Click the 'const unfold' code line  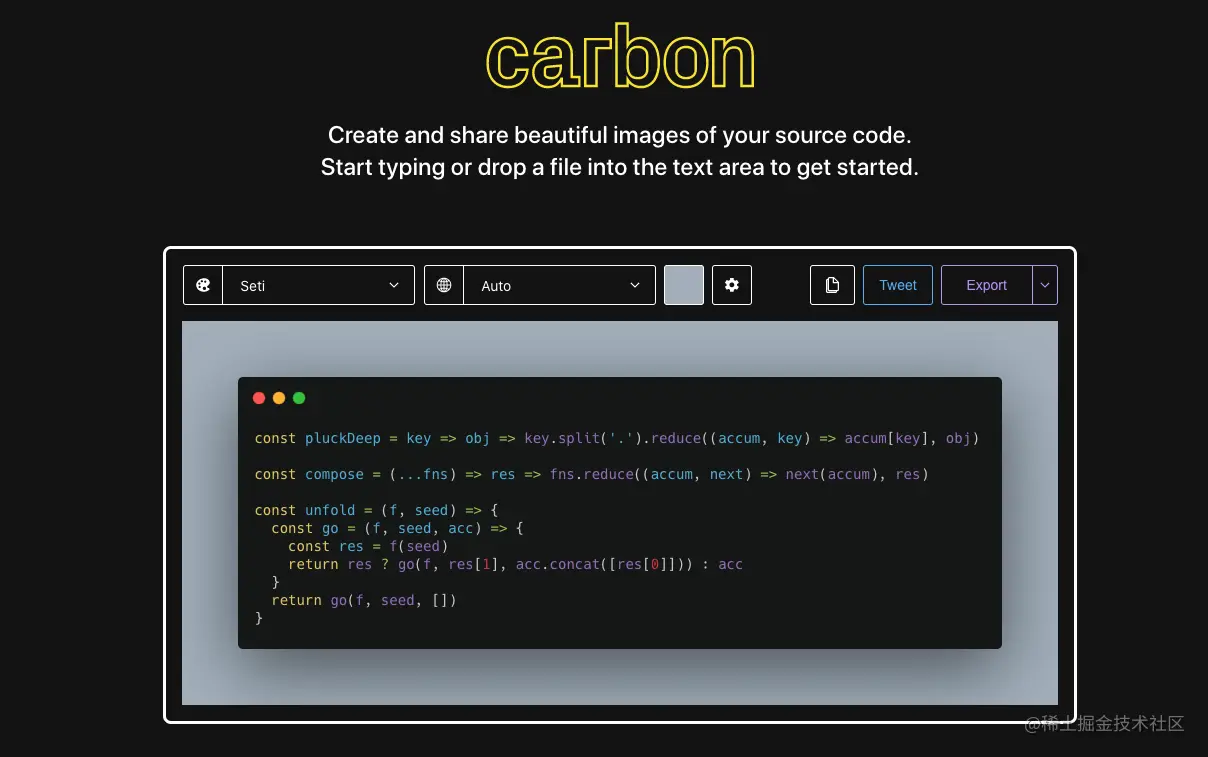[376, 510]
